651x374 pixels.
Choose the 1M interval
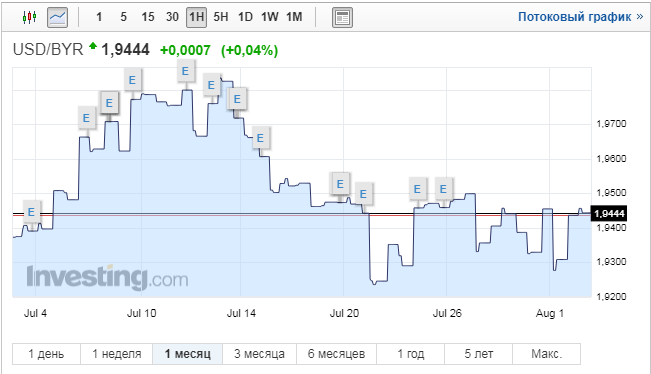[294, 17]
